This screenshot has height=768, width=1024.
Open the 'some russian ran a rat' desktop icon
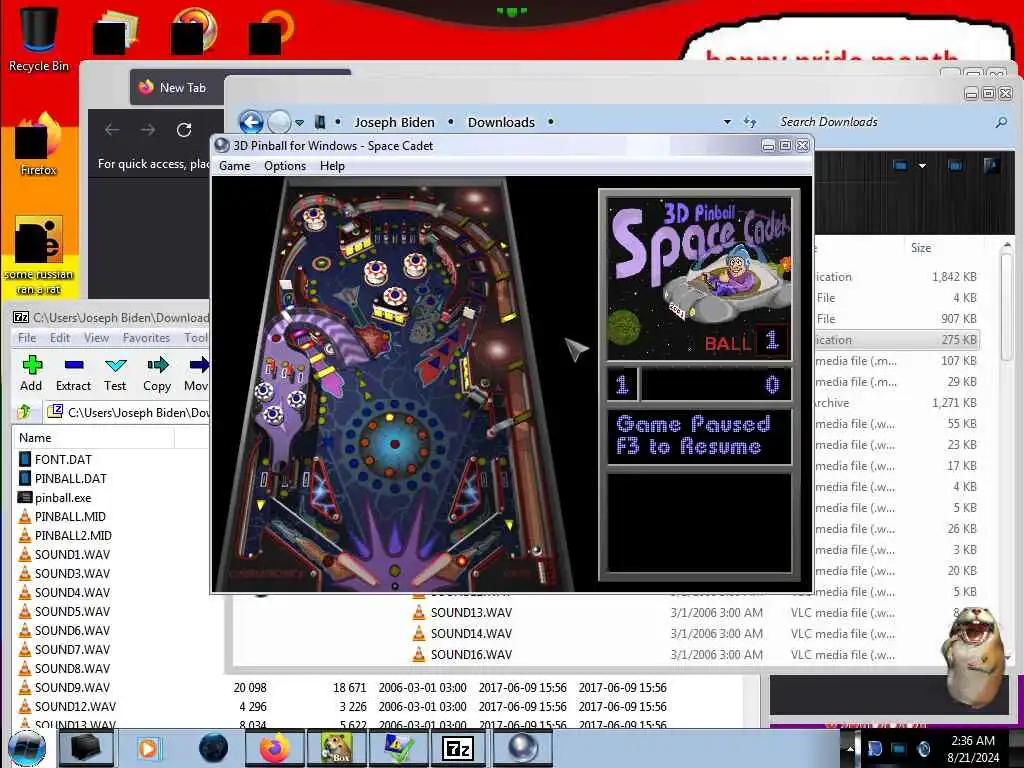point(39,255)
